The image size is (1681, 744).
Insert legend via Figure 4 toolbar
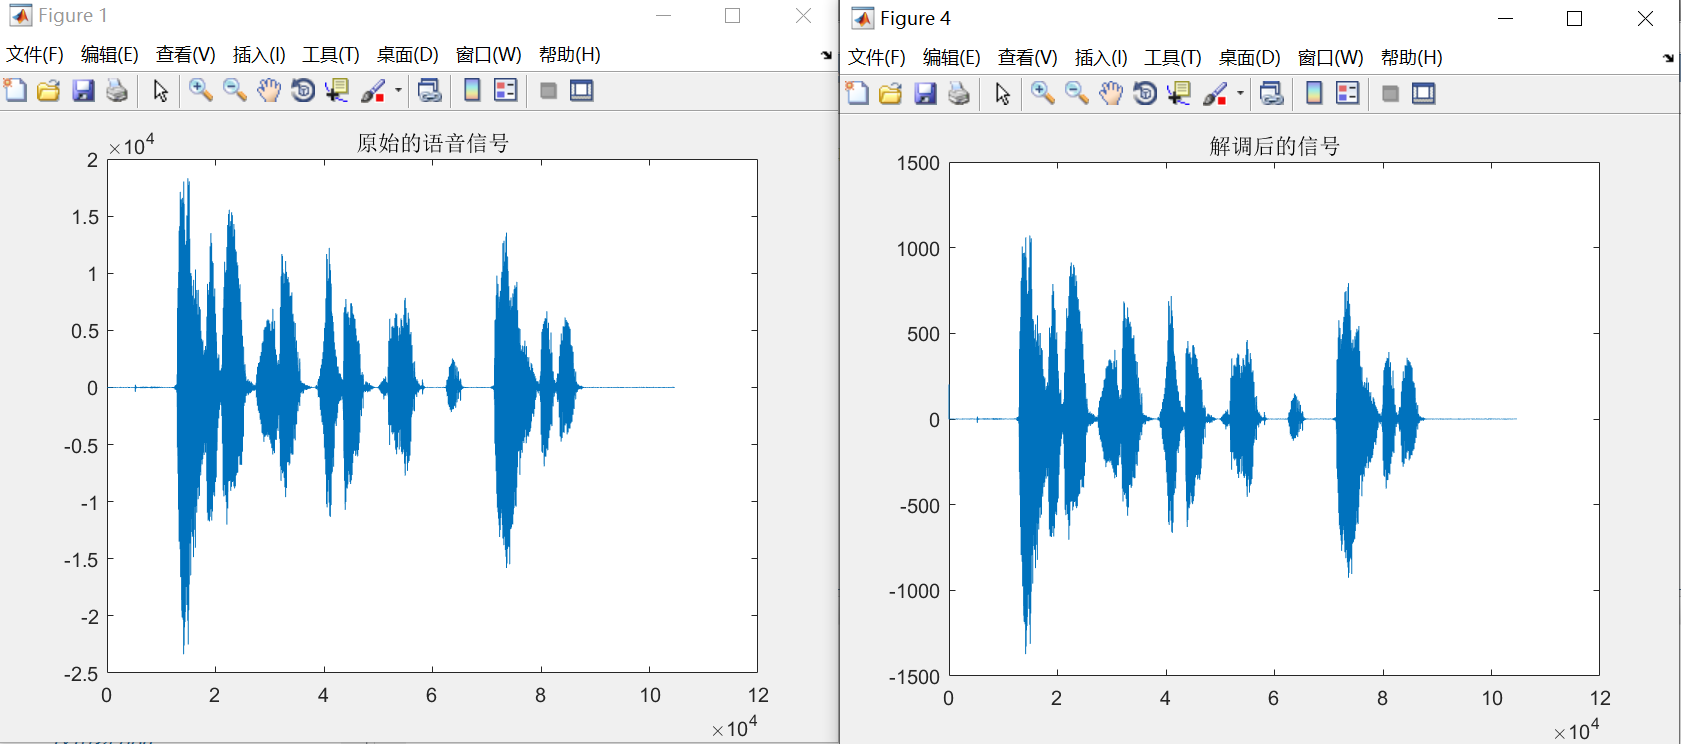pyautogui.click(x=1348, y=94)
